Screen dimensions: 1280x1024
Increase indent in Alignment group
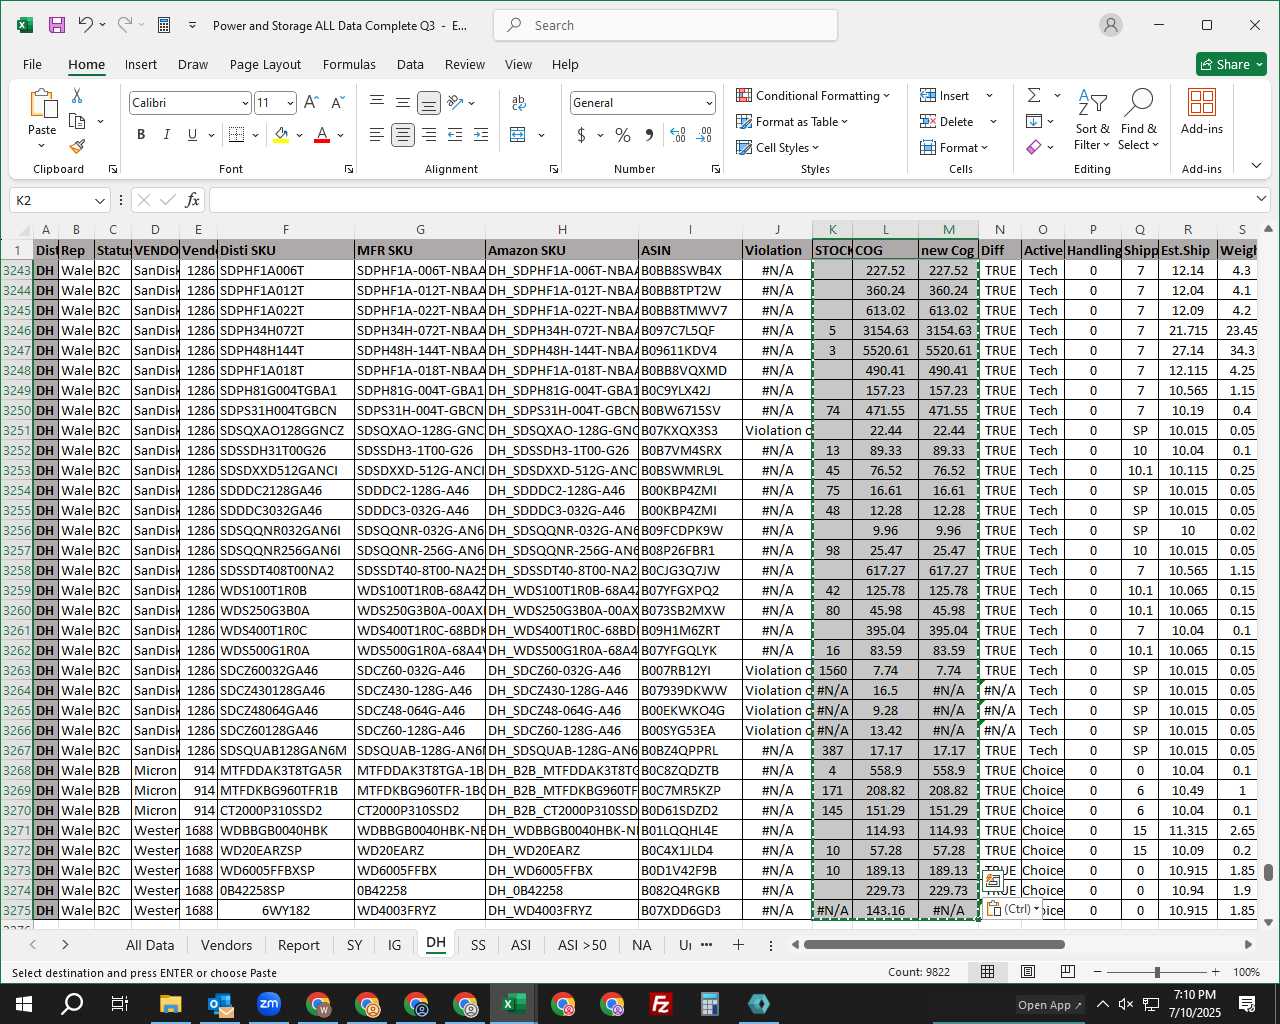click(481, 135)
